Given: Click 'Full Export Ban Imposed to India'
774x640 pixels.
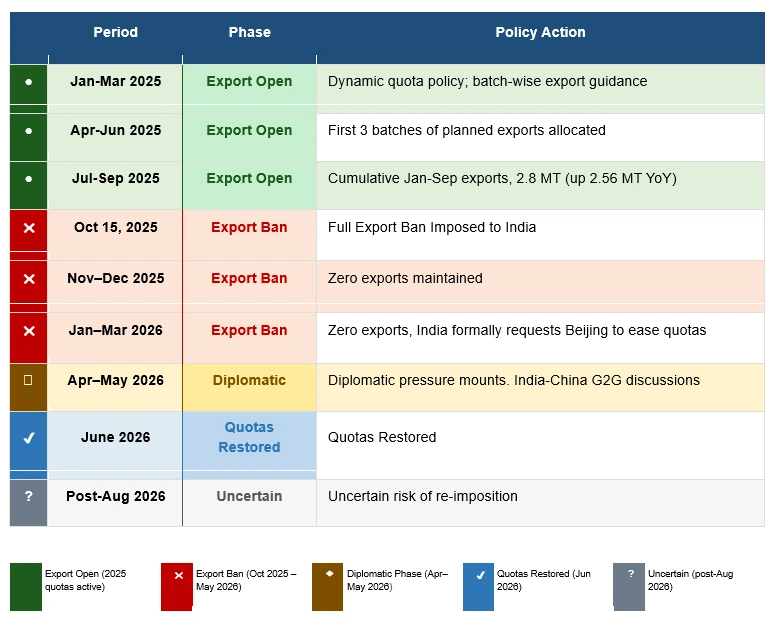Looking at the screenshot, I should coord(432,227).
